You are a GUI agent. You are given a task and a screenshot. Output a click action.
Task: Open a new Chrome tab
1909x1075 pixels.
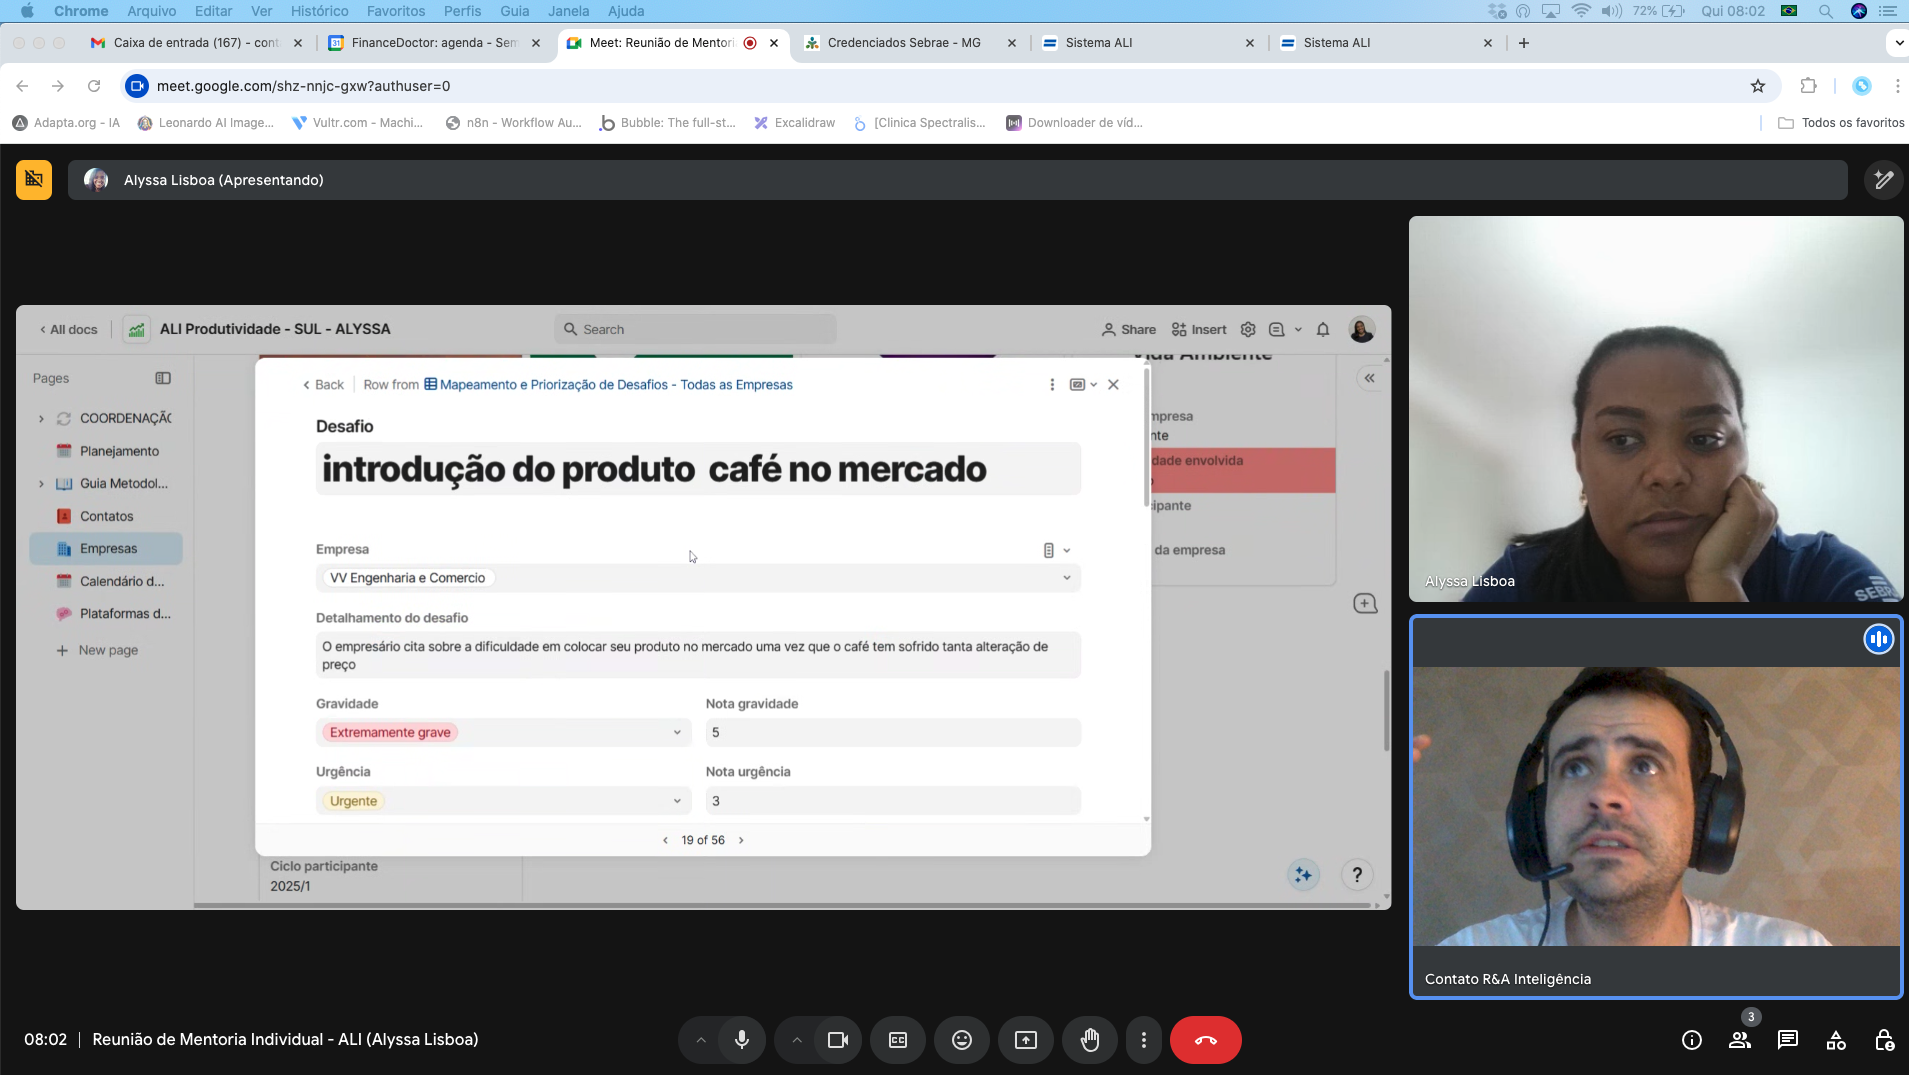coord(1524,43)
